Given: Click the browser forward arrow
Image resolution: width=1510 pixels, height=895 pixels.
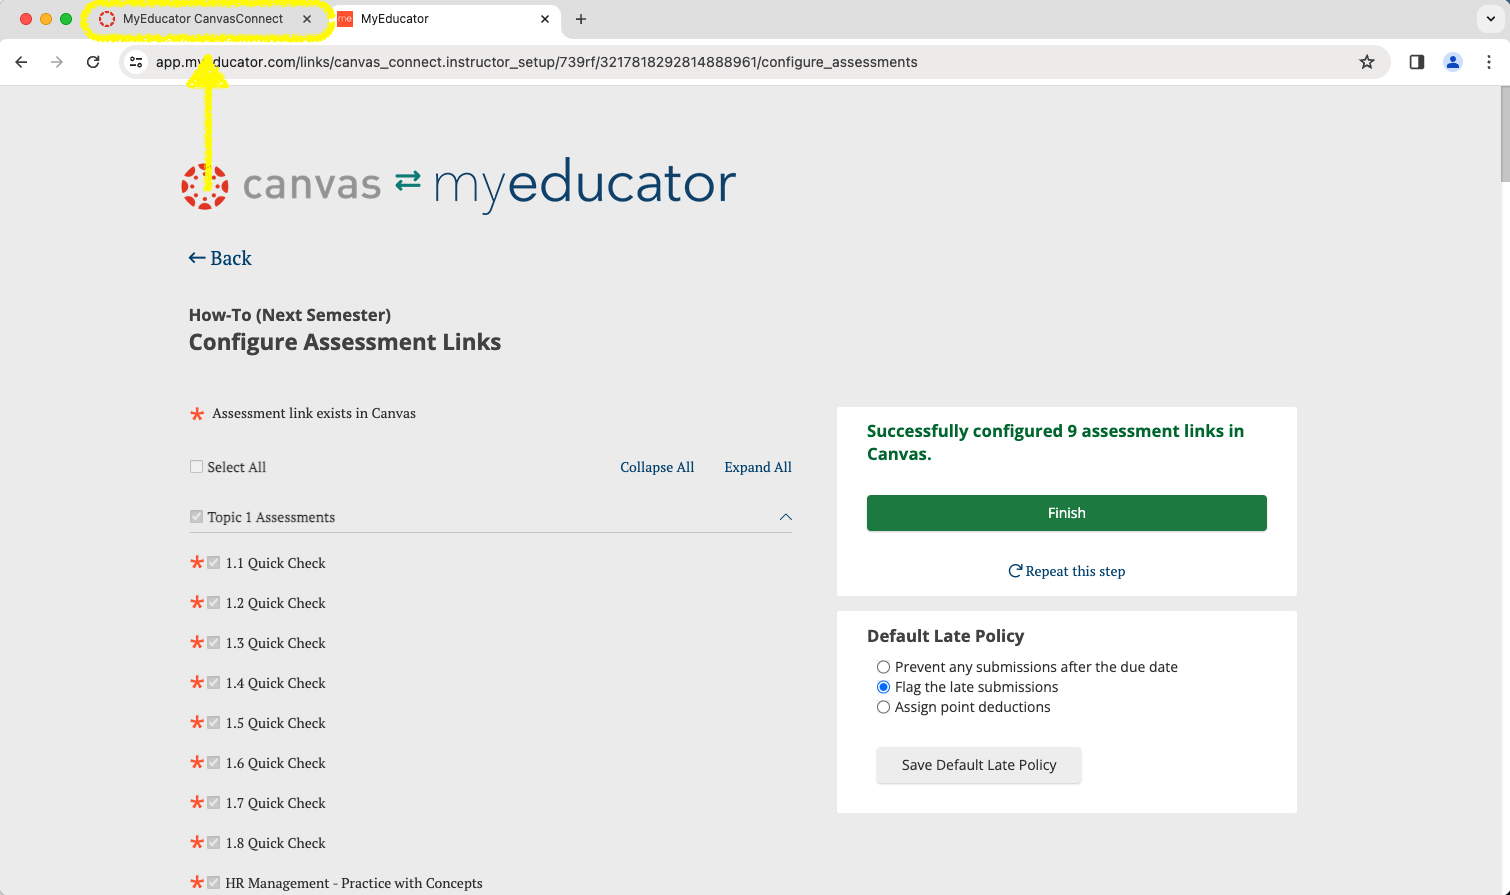Looking at the screenshot, I should [57, 62].
